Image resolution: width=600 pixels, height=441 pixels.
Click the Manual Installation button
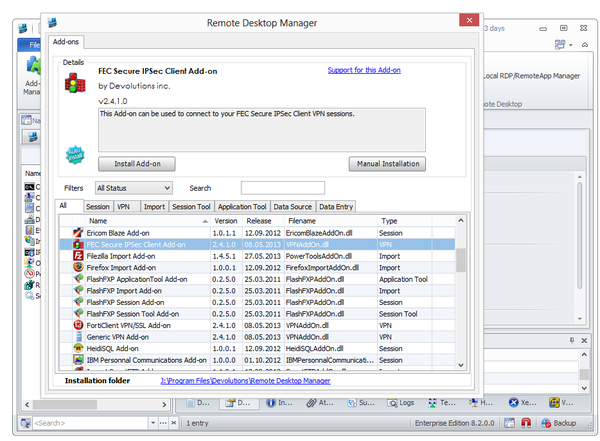point(387,164)
